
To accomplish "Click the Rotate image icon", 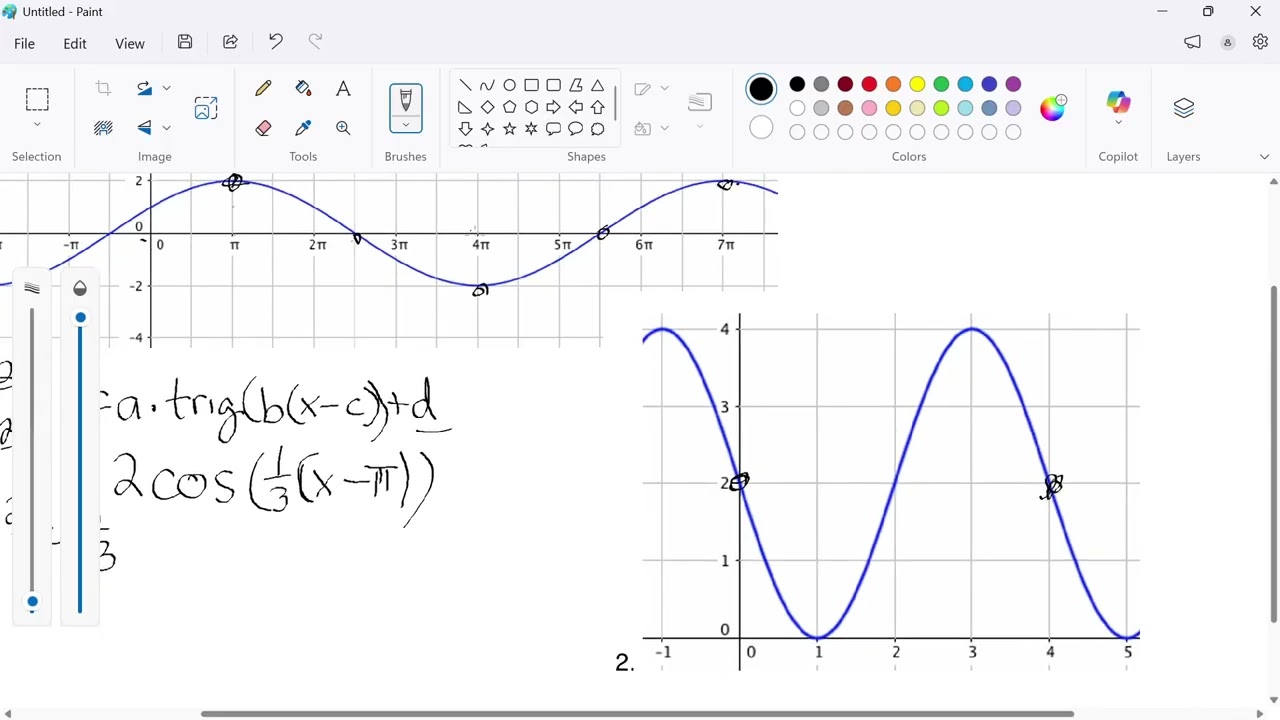I will (145, 88).
